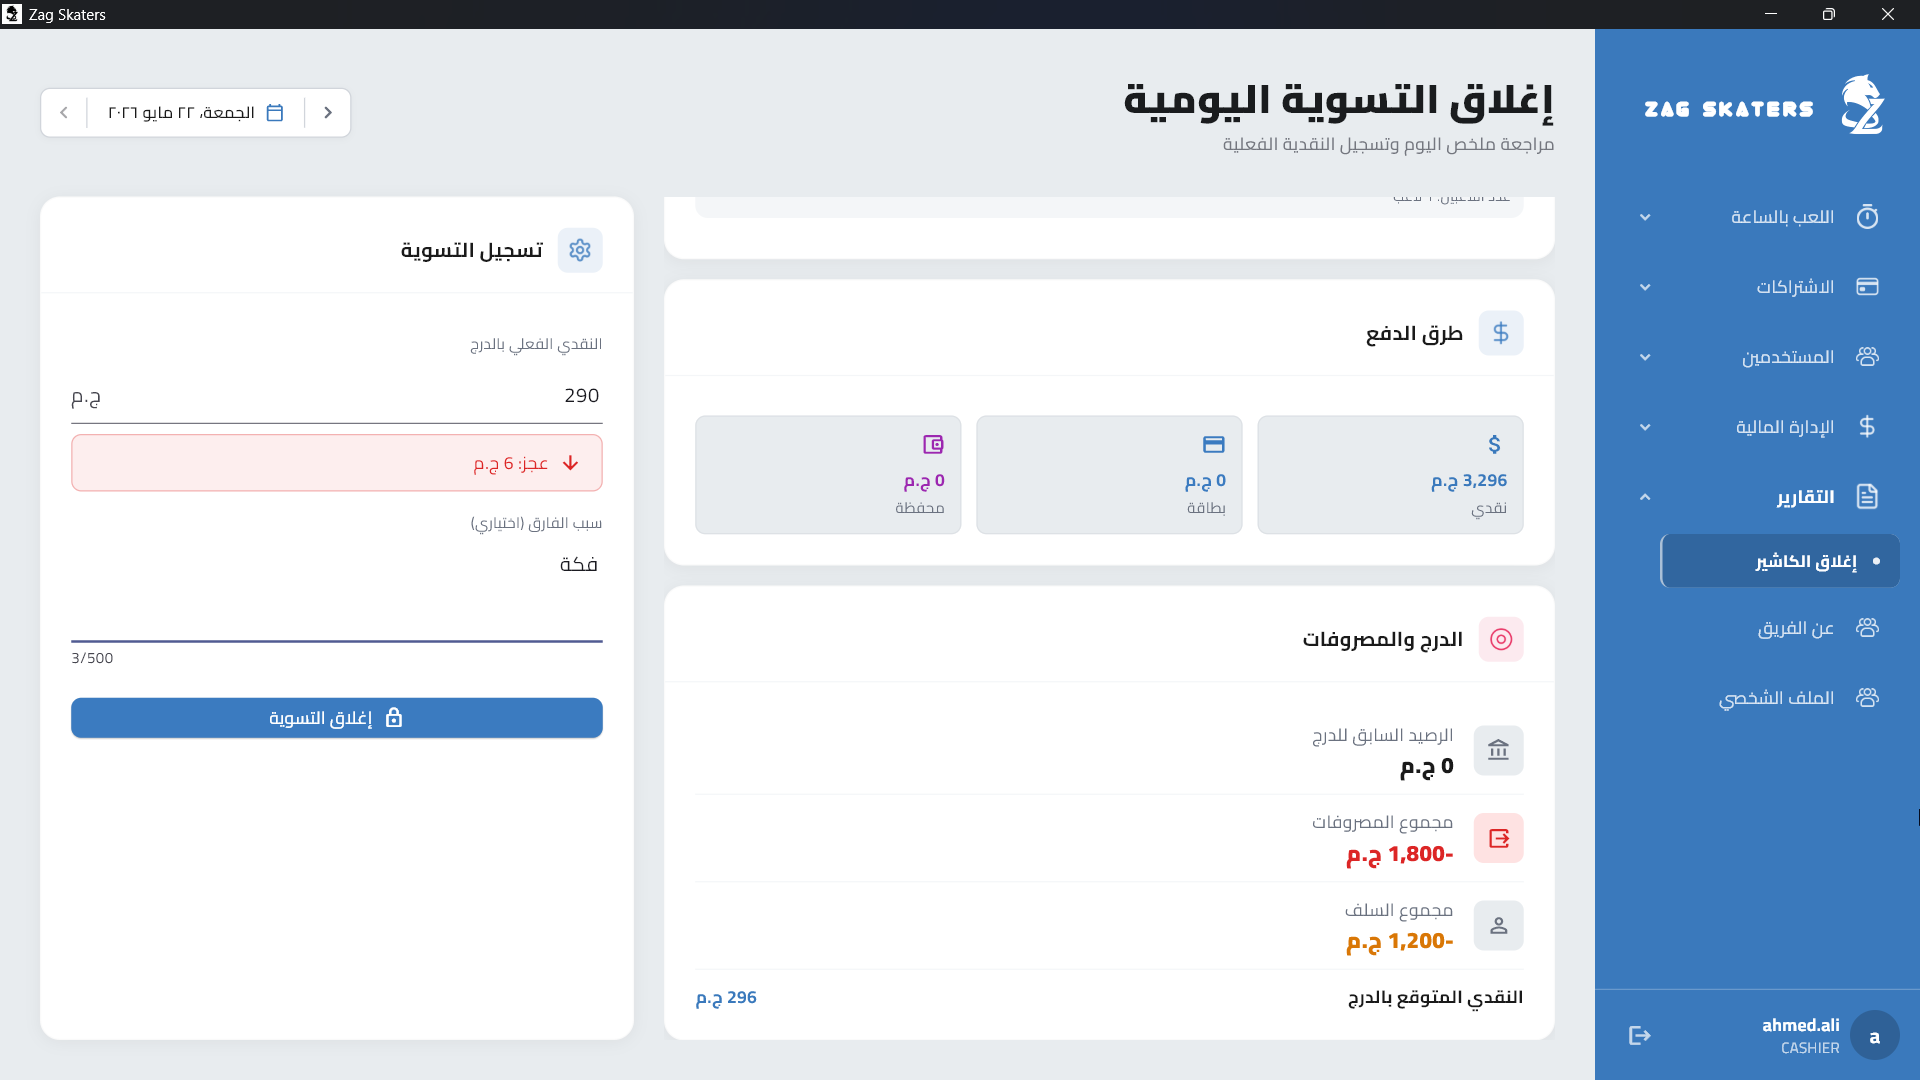
Task: Click the bank icon beside الرصيد السابق للدرج
Action: [x=1498, y=750]
